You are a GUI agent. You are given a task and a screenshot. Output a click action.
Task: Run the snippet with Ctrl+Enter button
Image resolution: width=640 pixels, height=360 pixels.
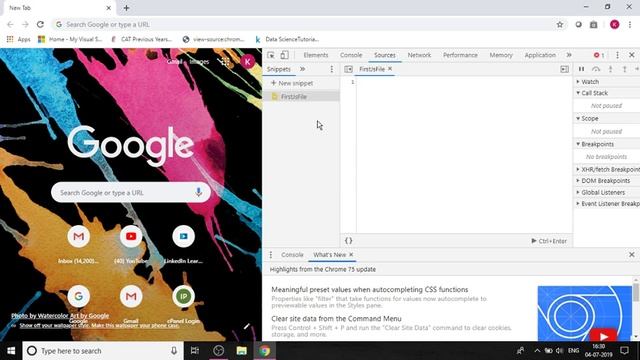pyautogui.click(x=549, y=241)
